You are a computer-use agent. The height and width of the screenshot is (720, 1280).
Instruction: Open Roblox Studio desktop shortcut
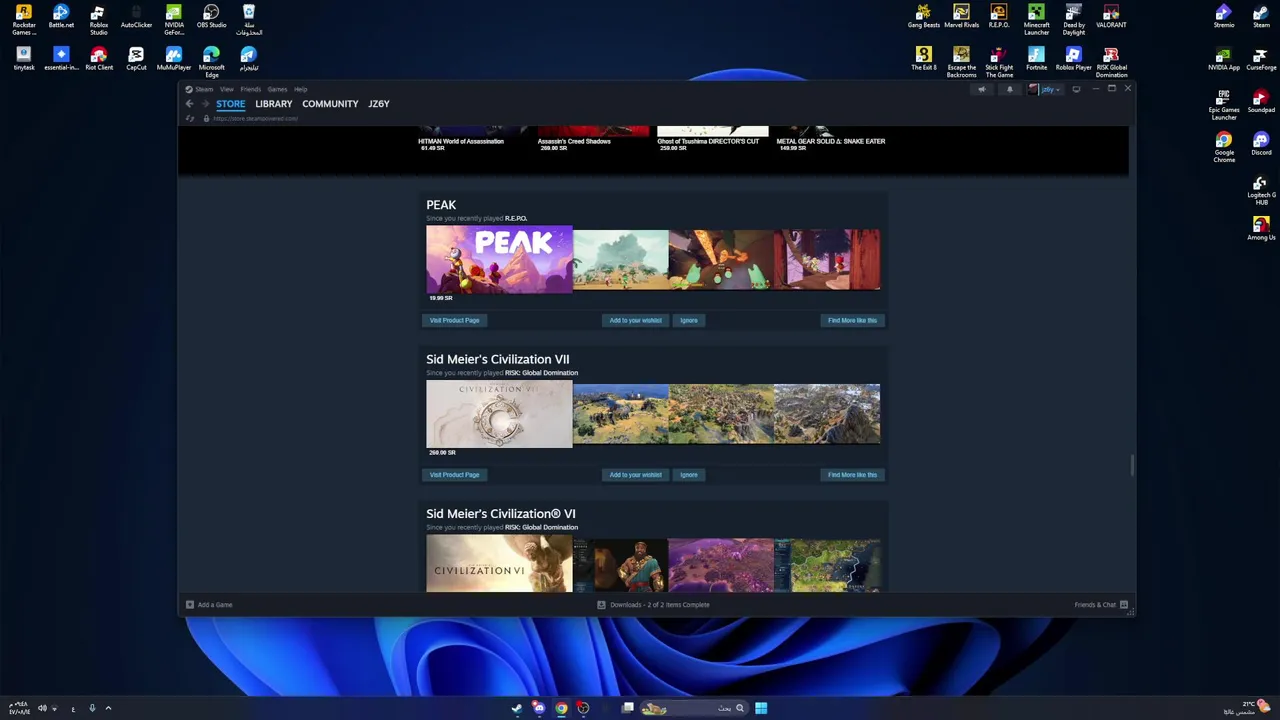[98, 18]
